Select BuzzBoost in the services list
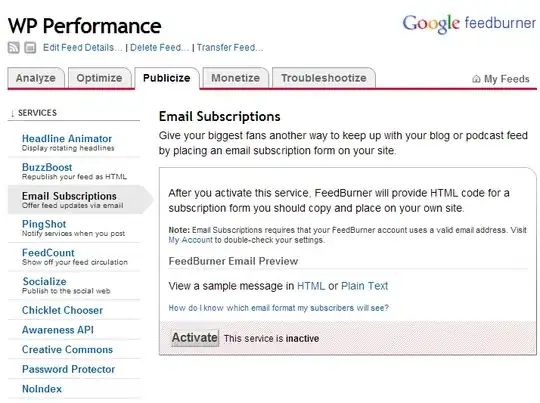This screenshot has height=403, width=540. pyautogui.click(x=47, y=167)
